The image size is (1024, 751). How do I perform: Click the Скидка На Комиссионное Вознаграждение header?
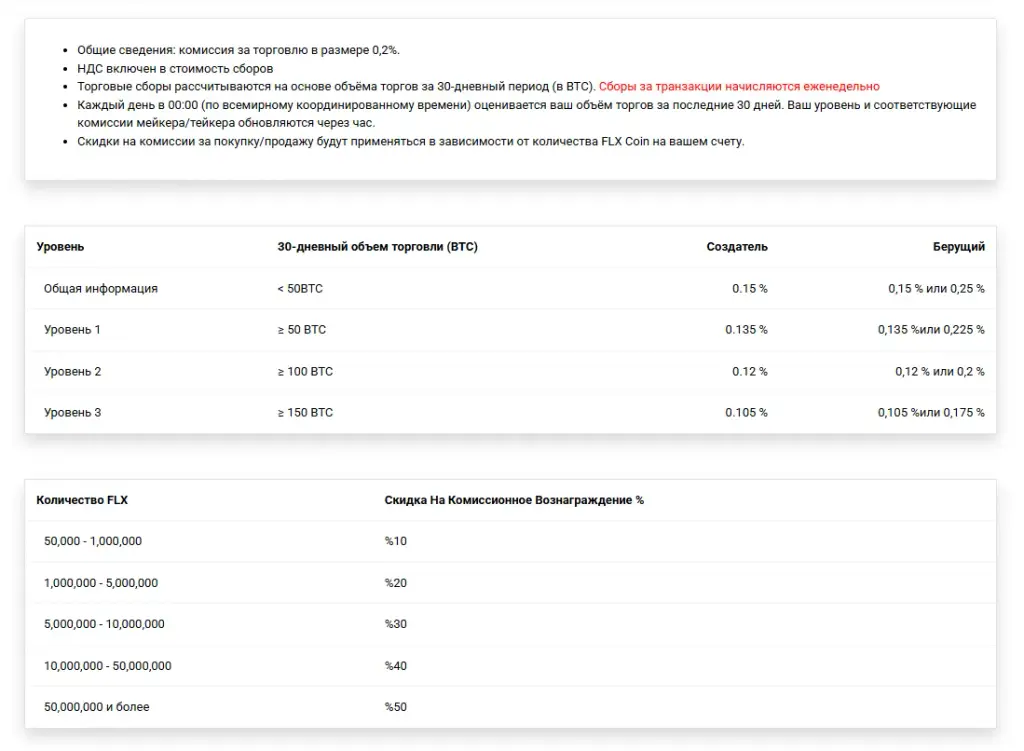coord(513,500)
